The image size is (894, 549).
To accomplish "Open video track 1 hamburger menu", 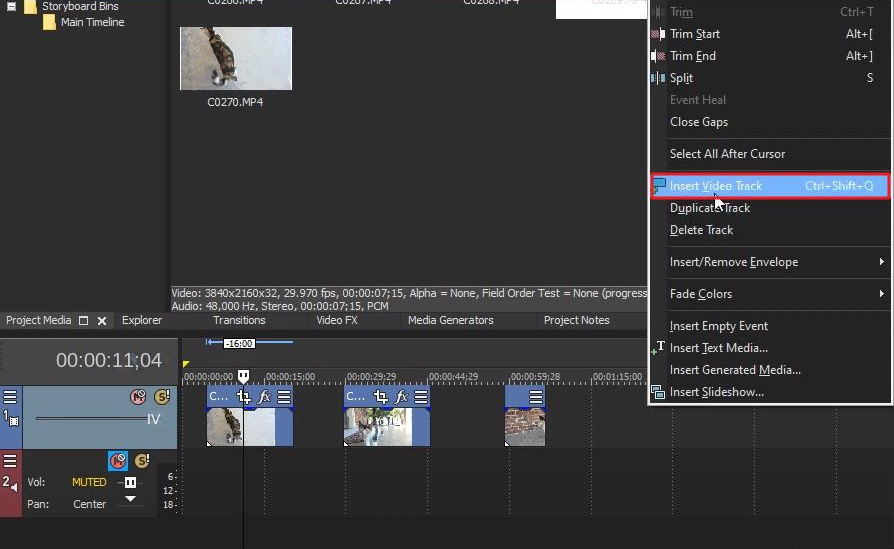I will click(10, 396).
